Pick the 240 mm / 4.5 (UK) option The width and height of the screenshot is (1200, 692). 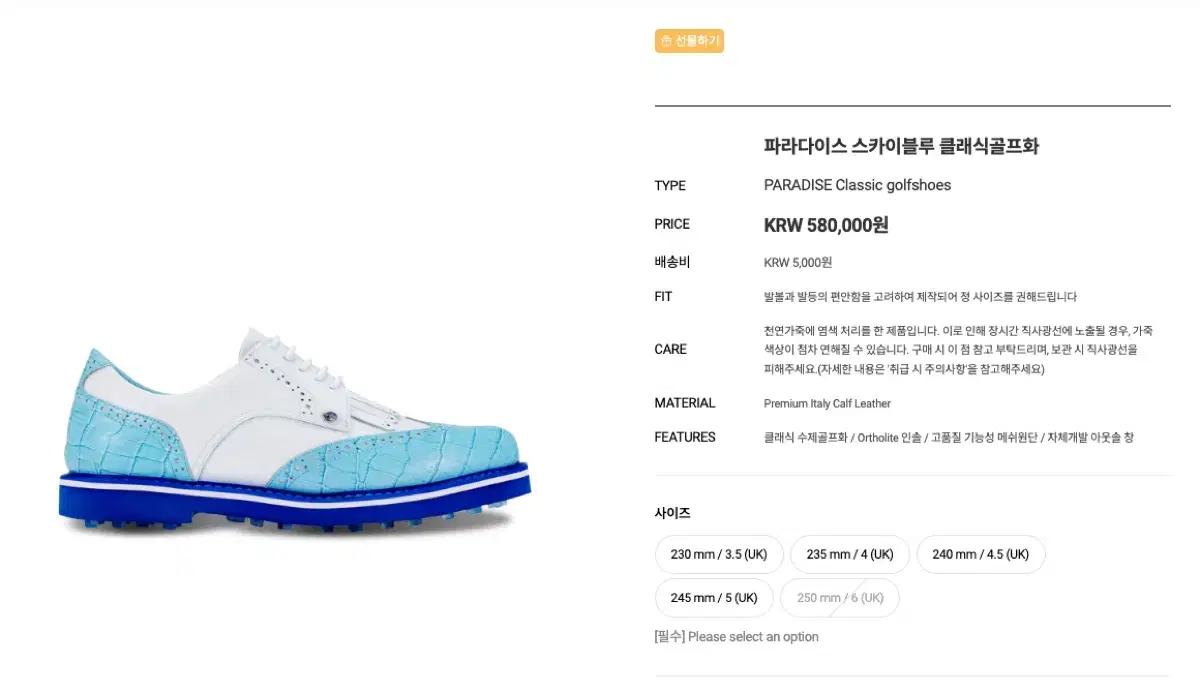point(980,554)
